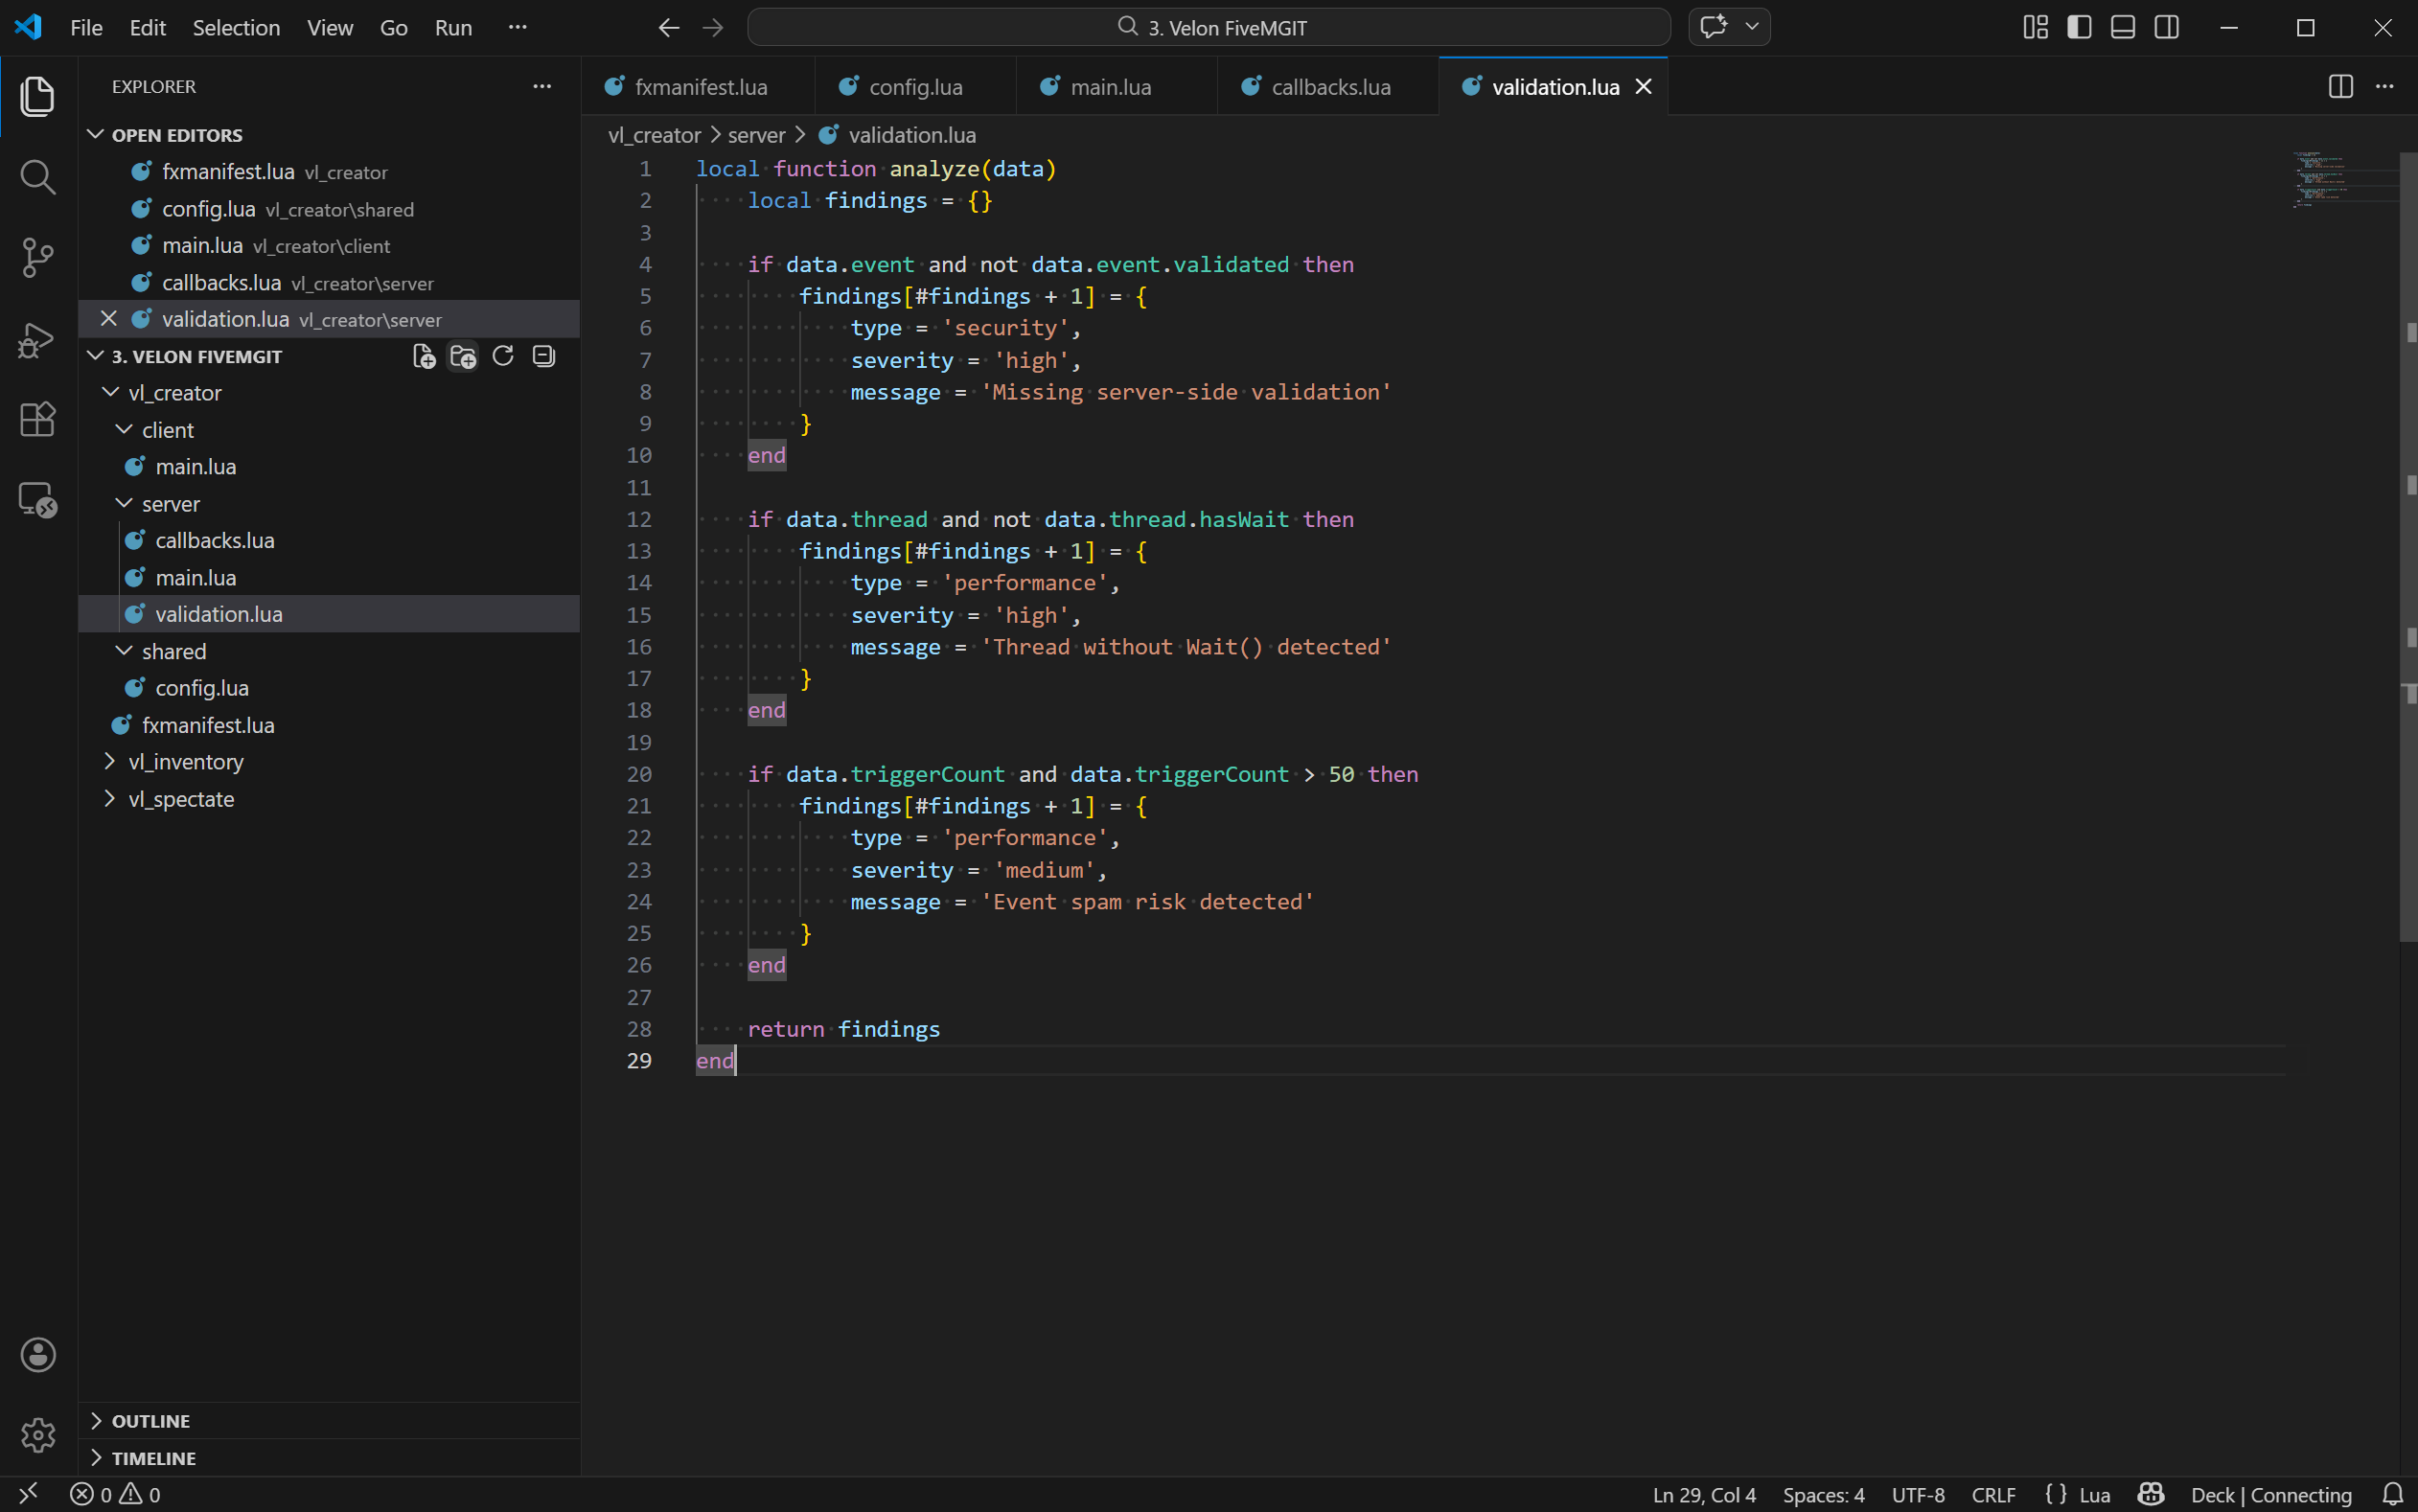Refresh the explorer file tree
The image size is (2418, 1512).
click(x=503, y=356)
